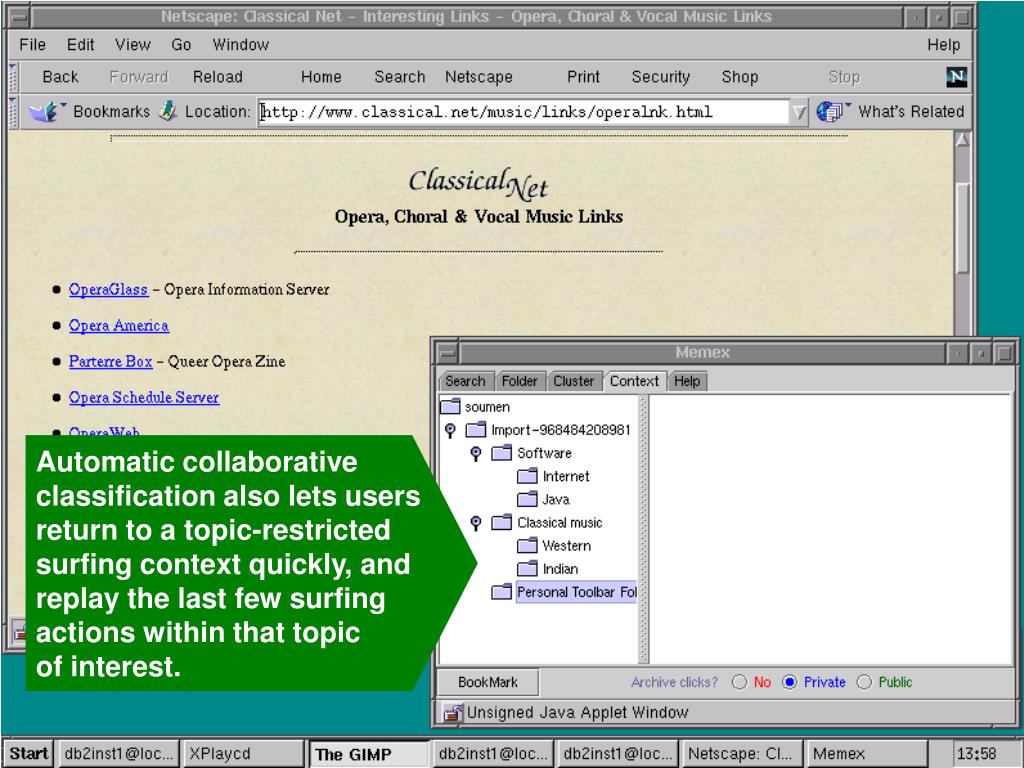Switch to the Search tab in Memex
The image size is (1024, 768).
pyautogui.click(x=465, y=381)
